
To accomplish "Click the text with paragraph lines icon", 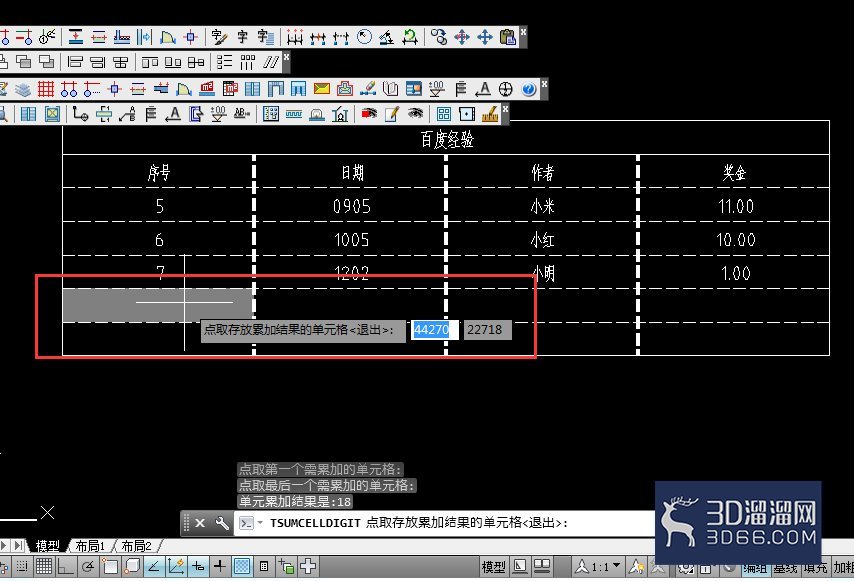I will 265,37.
